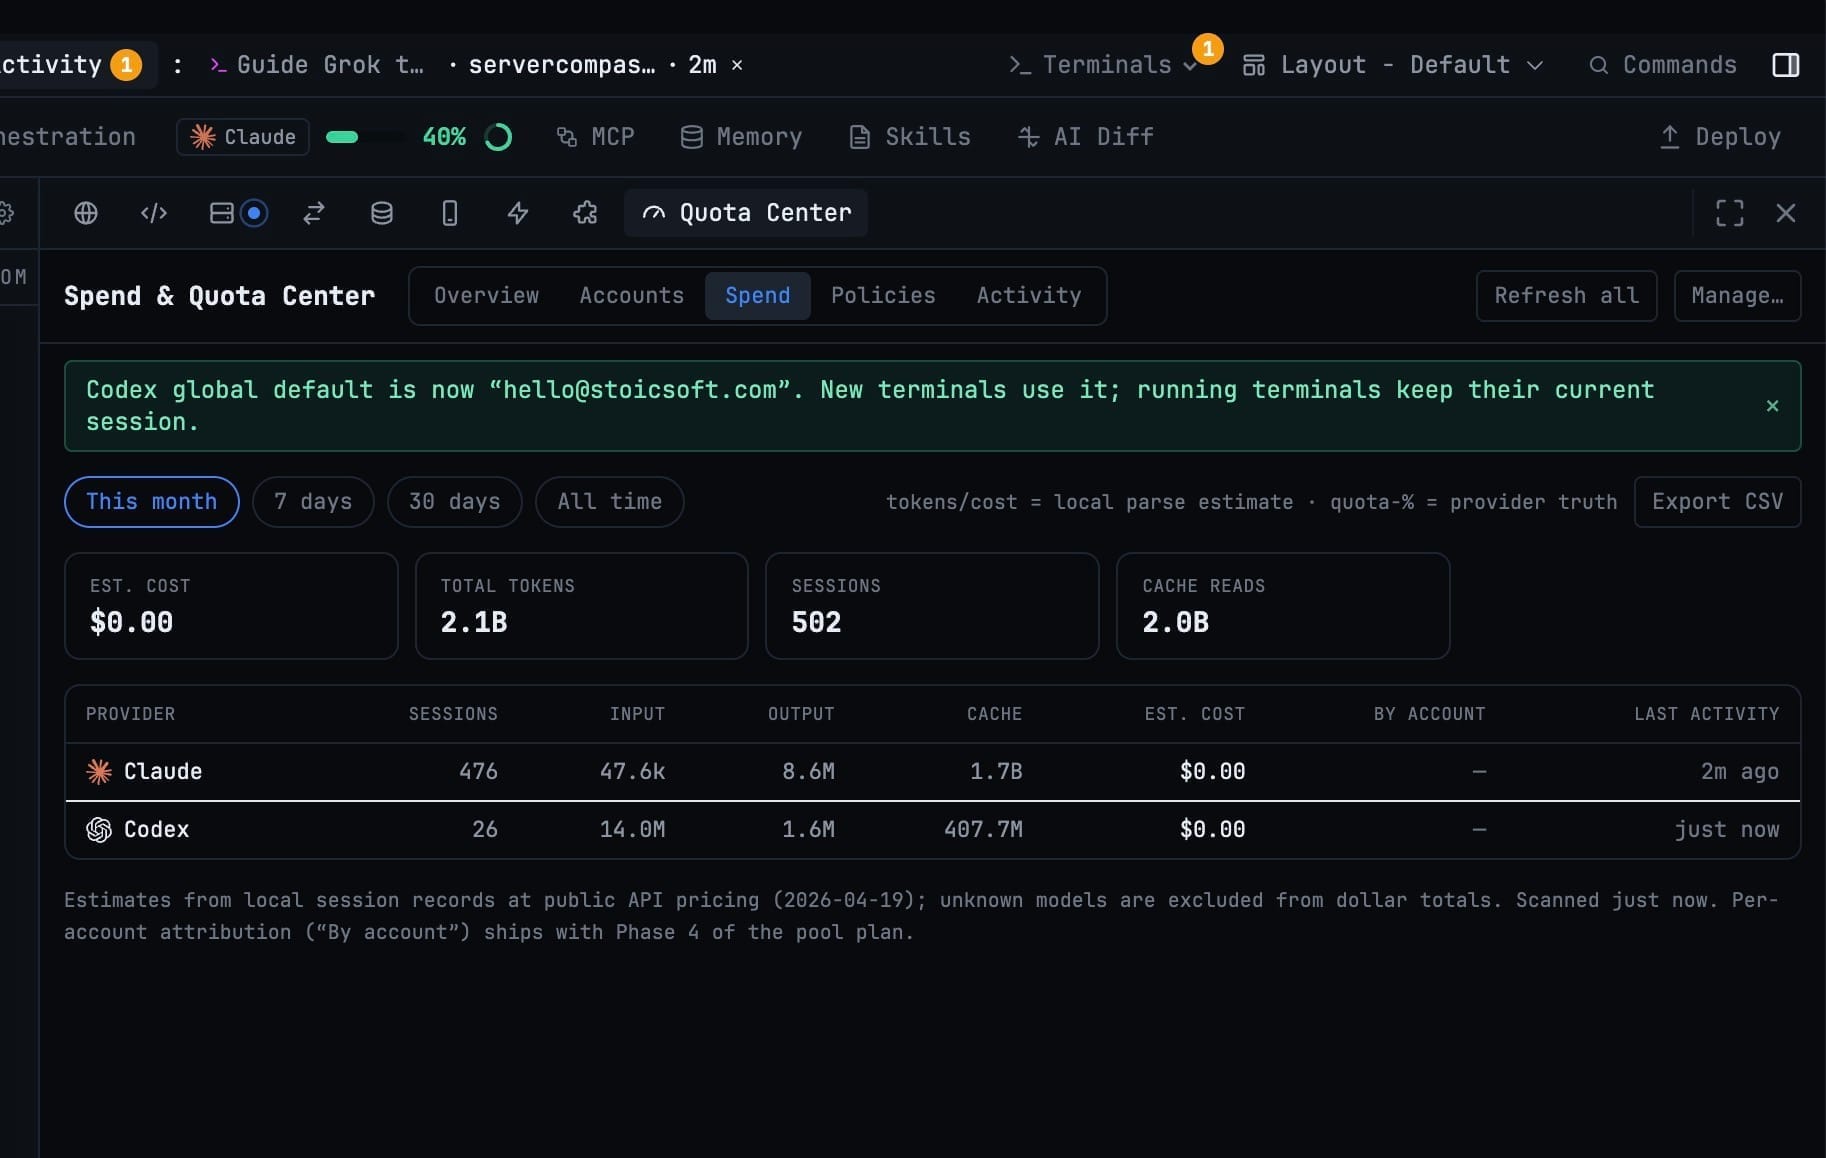Select the All time range filter
Screen dimensions: 1826x1158
tap(610, 502)
